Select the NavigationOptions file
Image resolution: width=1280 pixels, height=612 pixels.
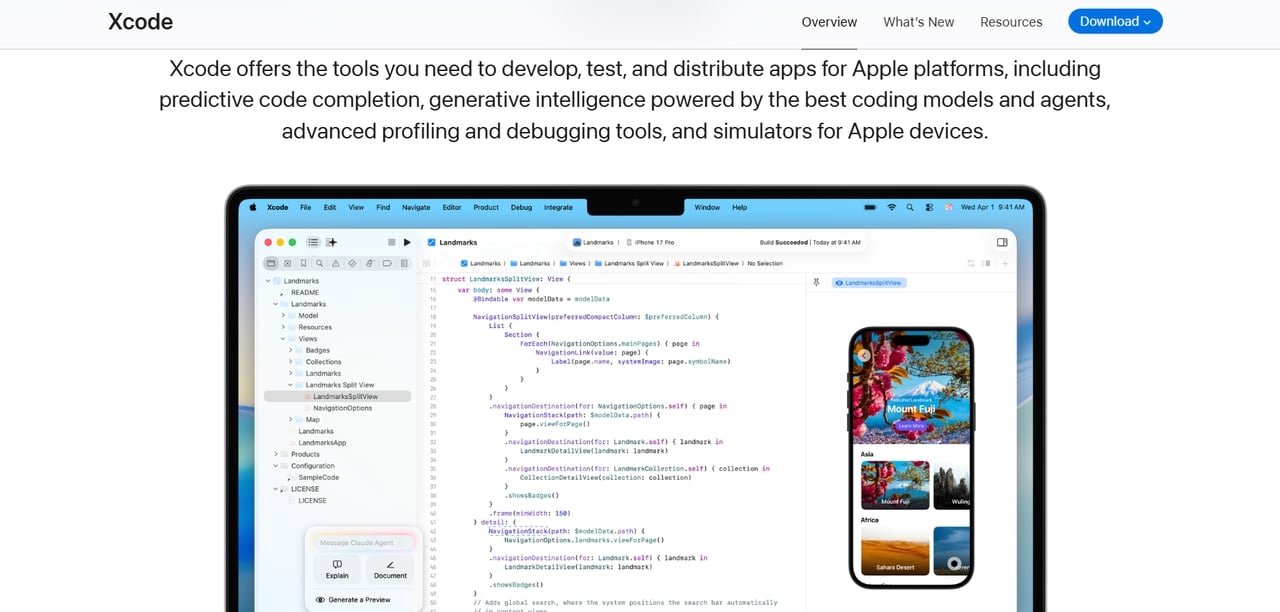[342, 408]
